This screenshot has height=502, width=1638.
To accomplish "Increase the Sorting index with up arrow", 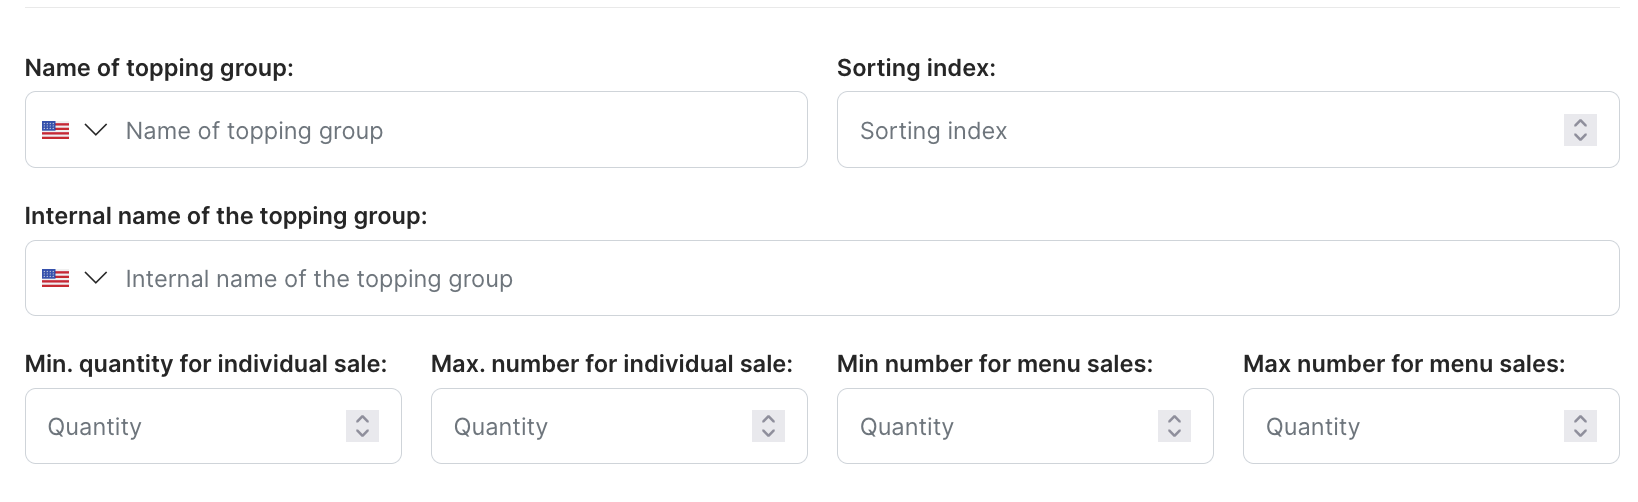I will [x=1580, y=123].
